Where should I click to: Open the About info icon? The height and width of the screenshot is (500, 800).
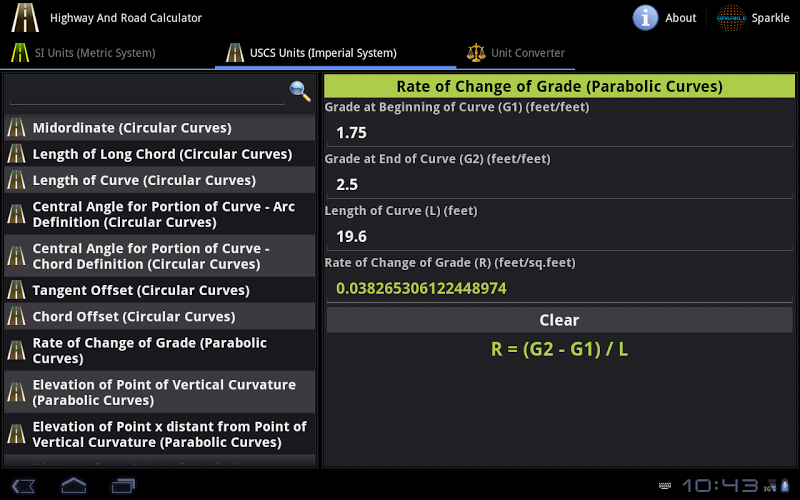645,18
